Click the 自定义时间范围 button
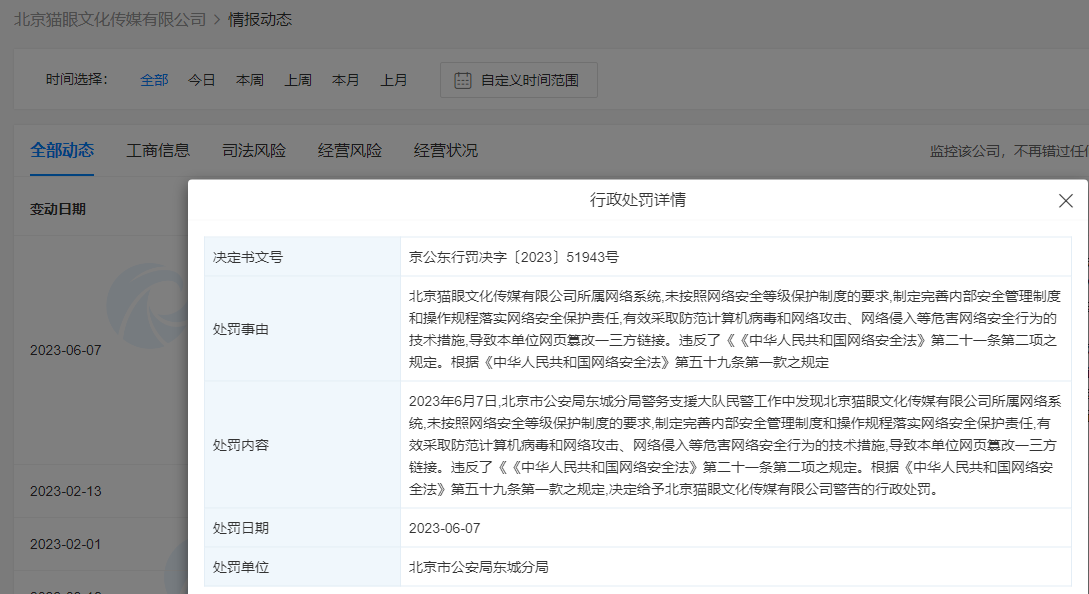Image resolution: width=1089 pixels, height=594 pixels. tap(519, 81)
